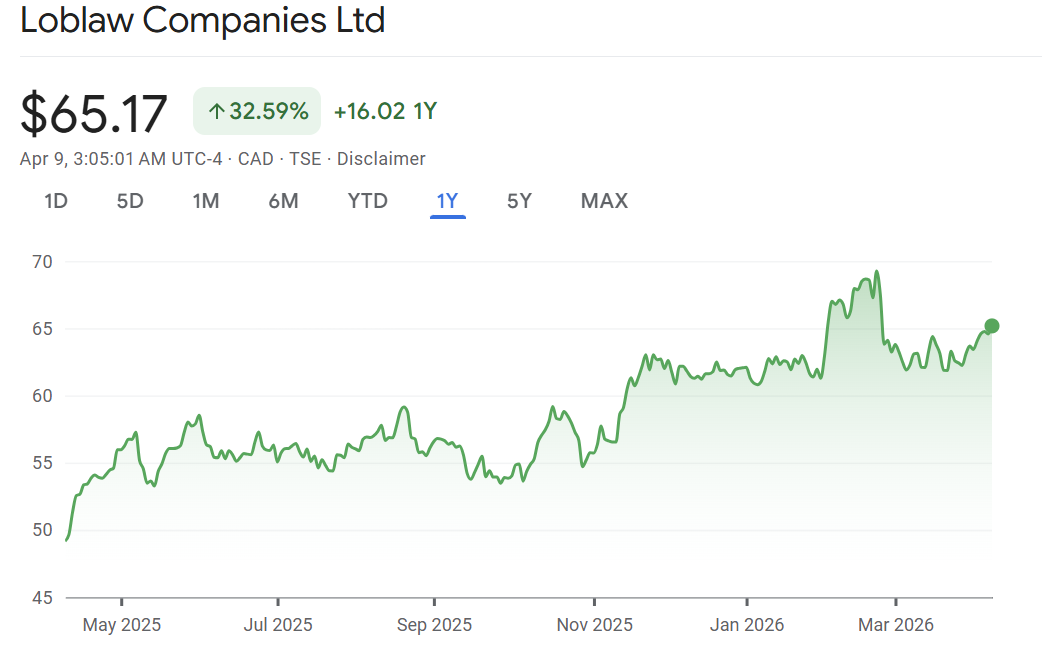Image resolution: width=1042 pixels, height=646 pixels.
Task: Click the +16.02 1Y change text
Action: point(385,111)
